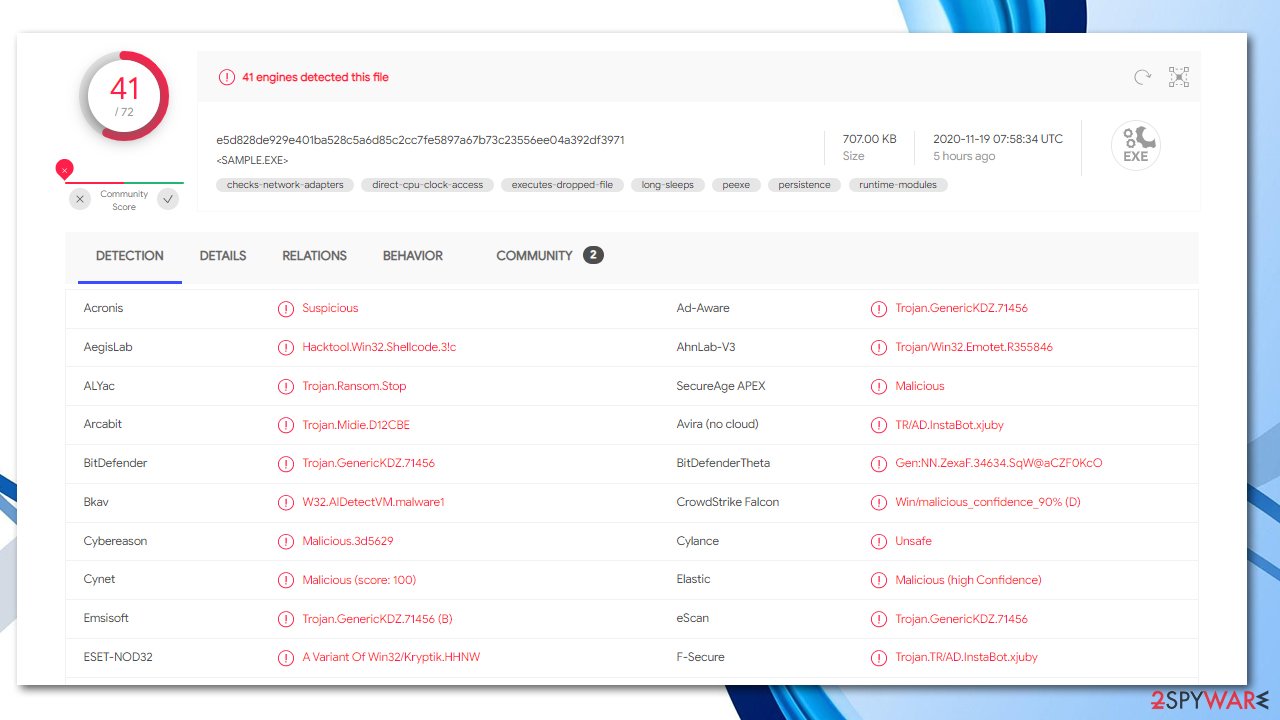Image resolution: width=1280 pixels, height=720 pixels.
Task: Click warning icon in eScan row
Action: (x=879, y=619)
